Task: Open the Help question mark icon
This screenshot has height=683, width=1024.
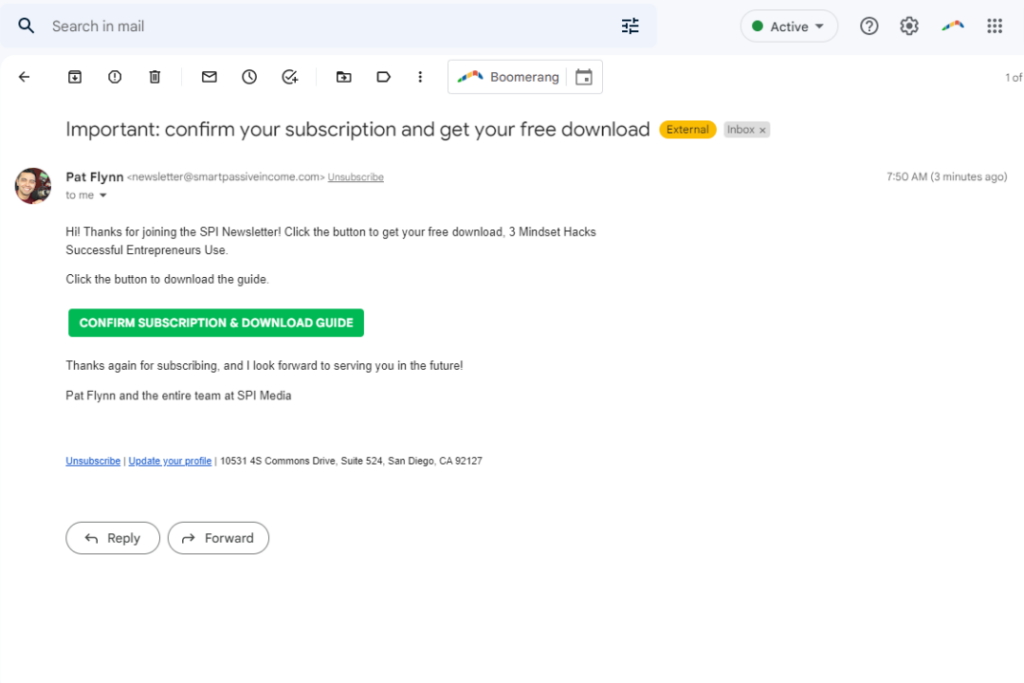Action: (x=869, y=26)
